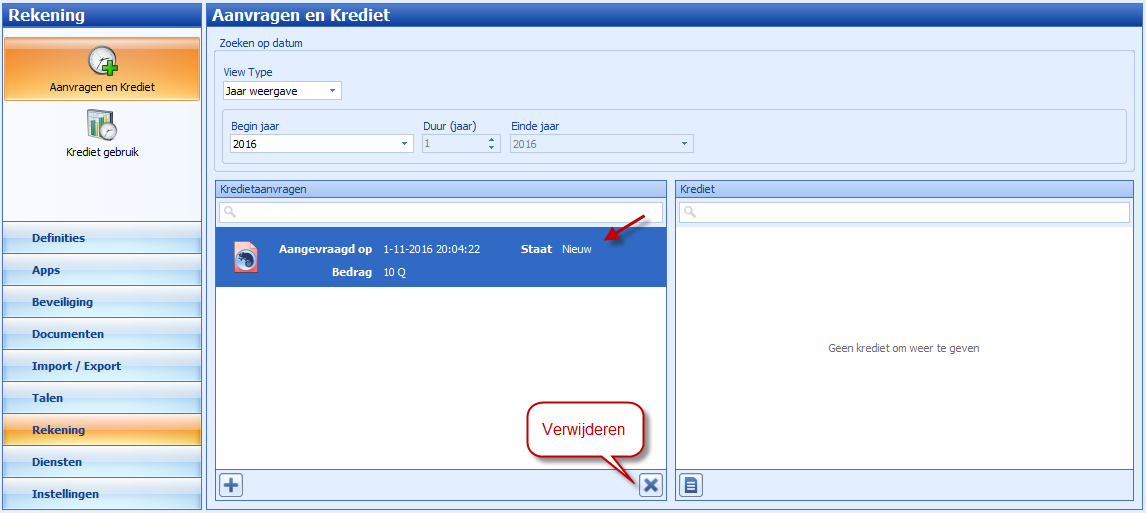Open the View Type dropdown
Image resolution: width=1146 pixels, height=513 pixels.
tap(332, 91)
